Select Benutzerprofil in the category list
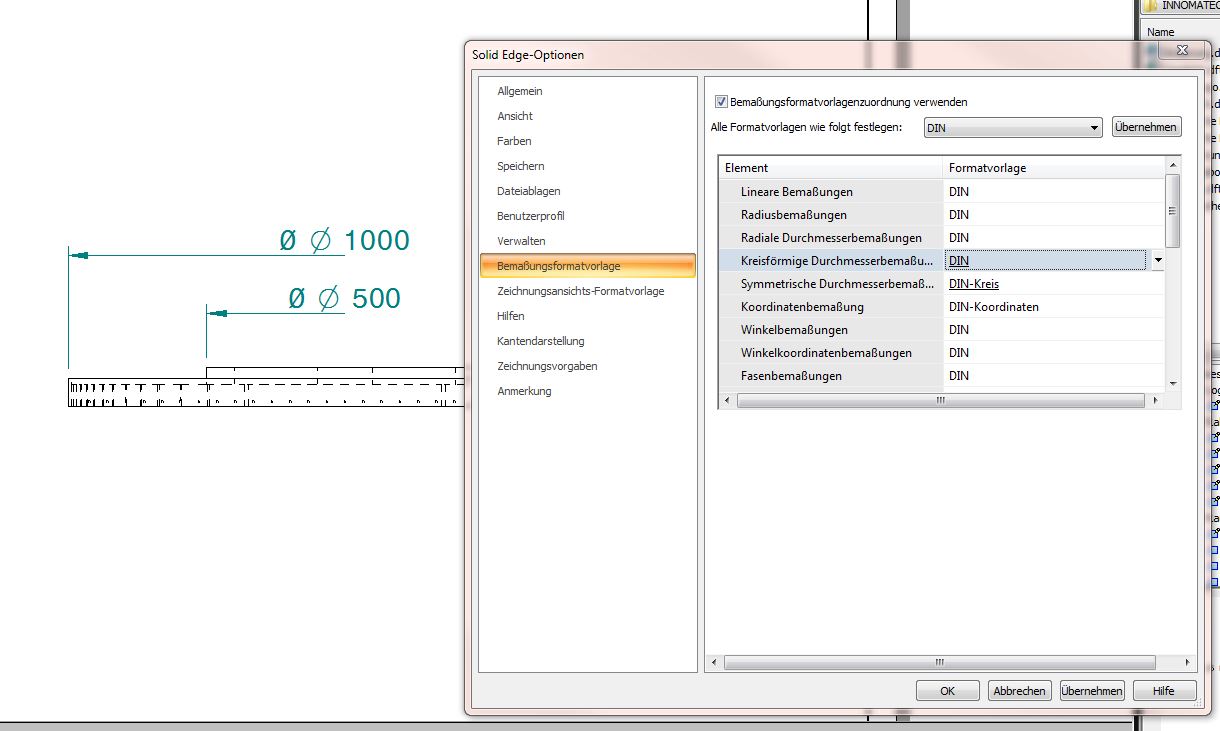The width and height of the screenshot is (1220, 731). pyautogui.click(x=531, y=216)
